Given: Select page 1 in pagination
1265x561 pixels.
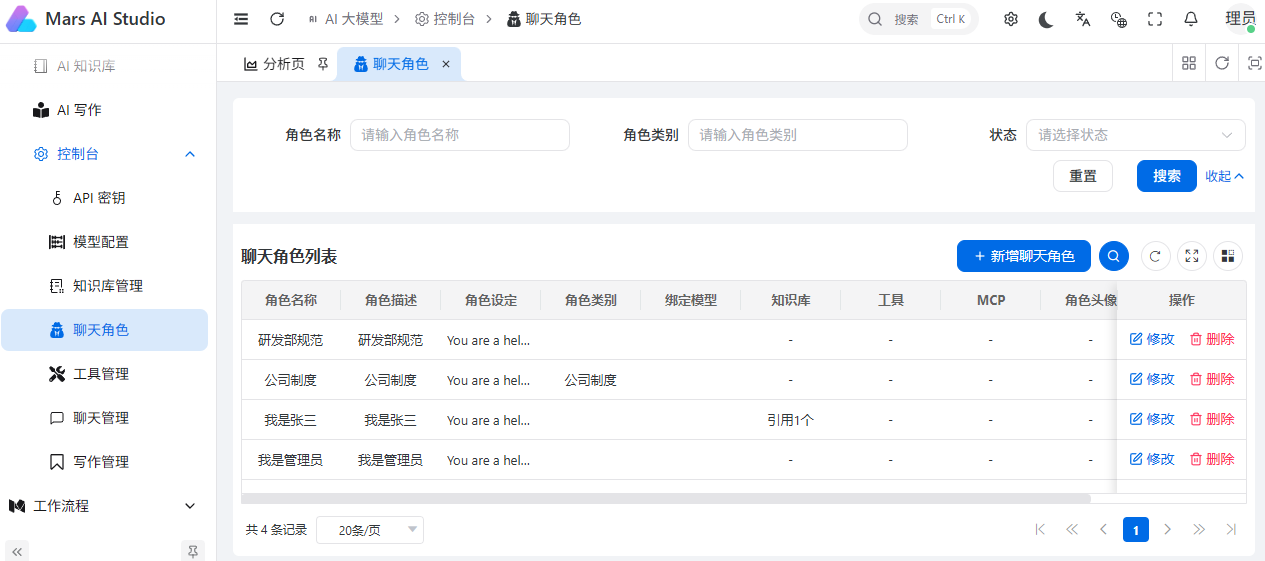Looking at the screenshot, I should [1136, 529].
